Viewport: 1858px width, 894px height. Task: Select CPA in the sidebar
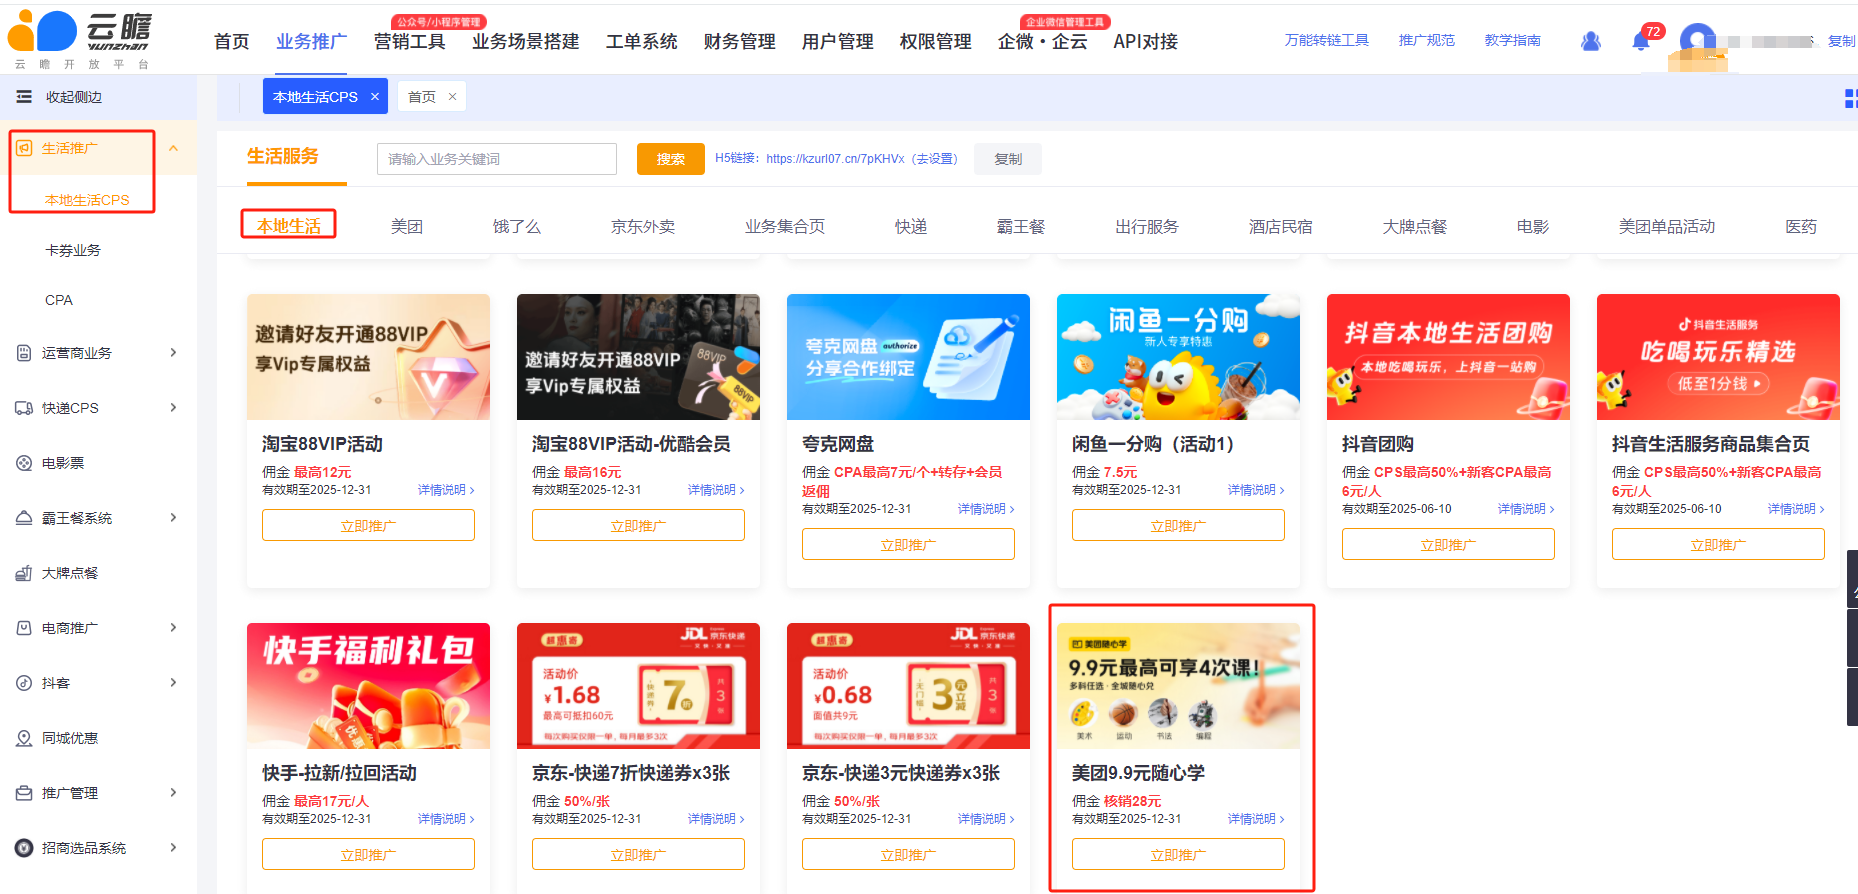pyautogui.click(x=59, y=300)
